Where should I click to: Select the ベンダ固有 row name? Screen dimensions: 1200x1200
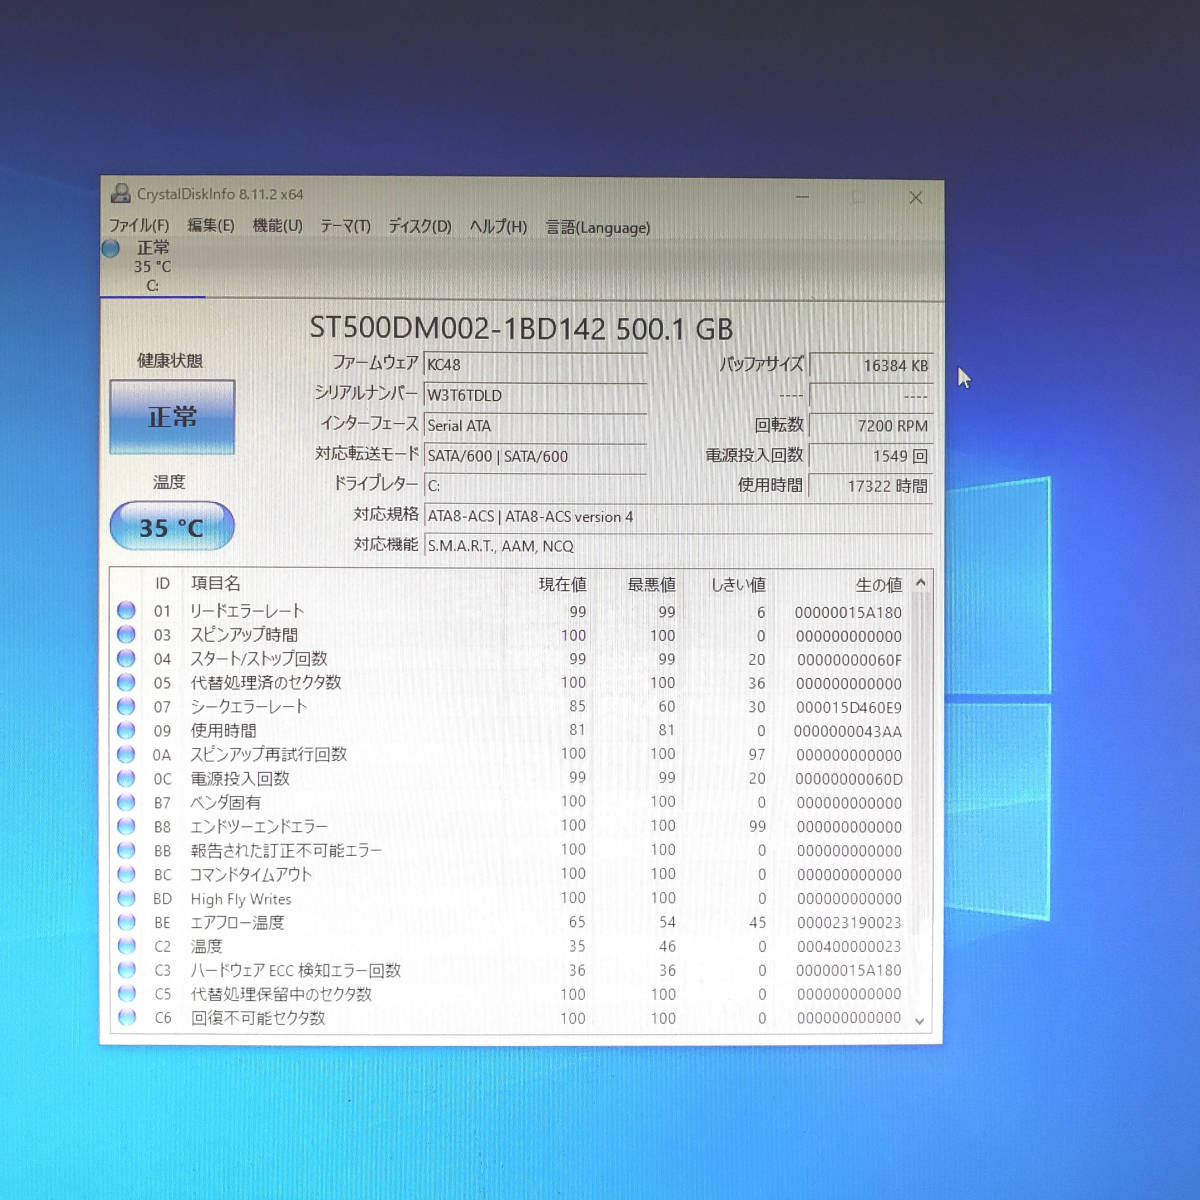click(x=226, y=803)
